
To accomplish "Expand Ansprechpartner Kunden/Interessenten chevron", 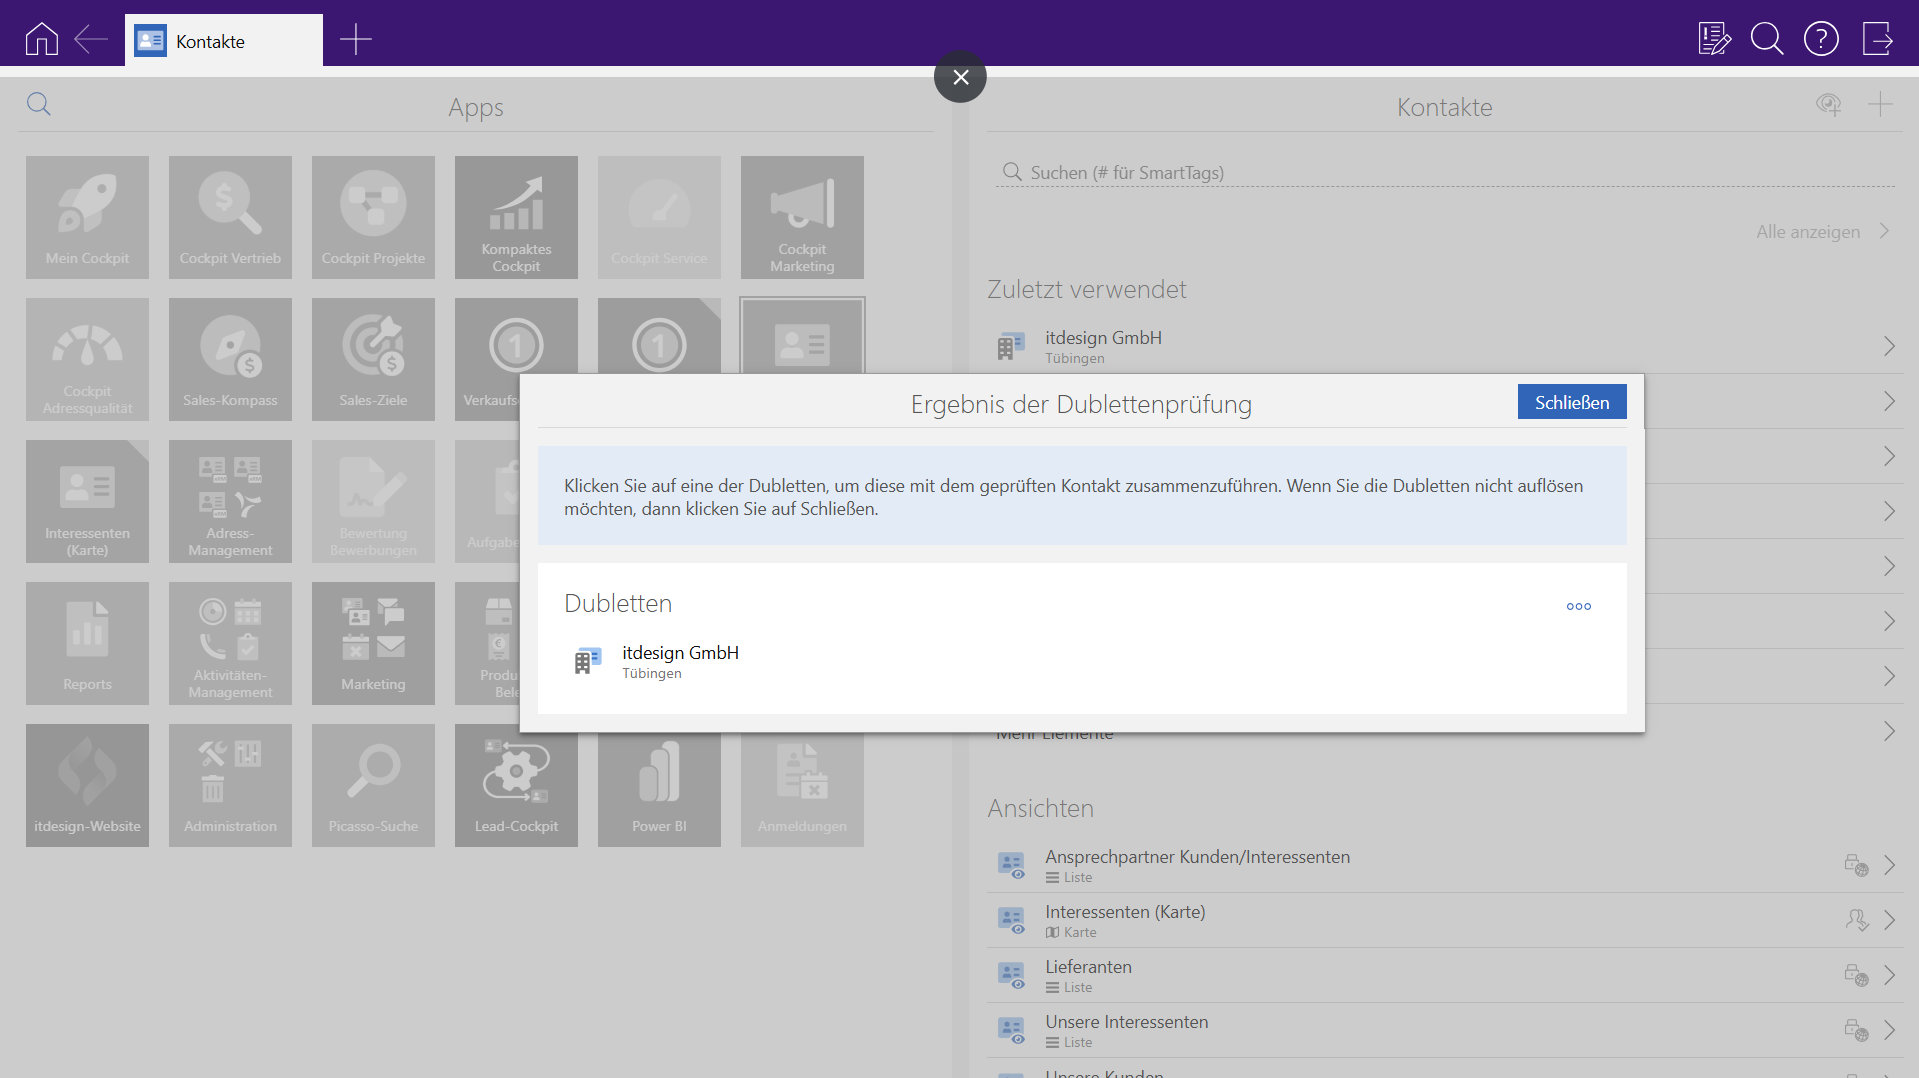I will [x=1889, y=865].
